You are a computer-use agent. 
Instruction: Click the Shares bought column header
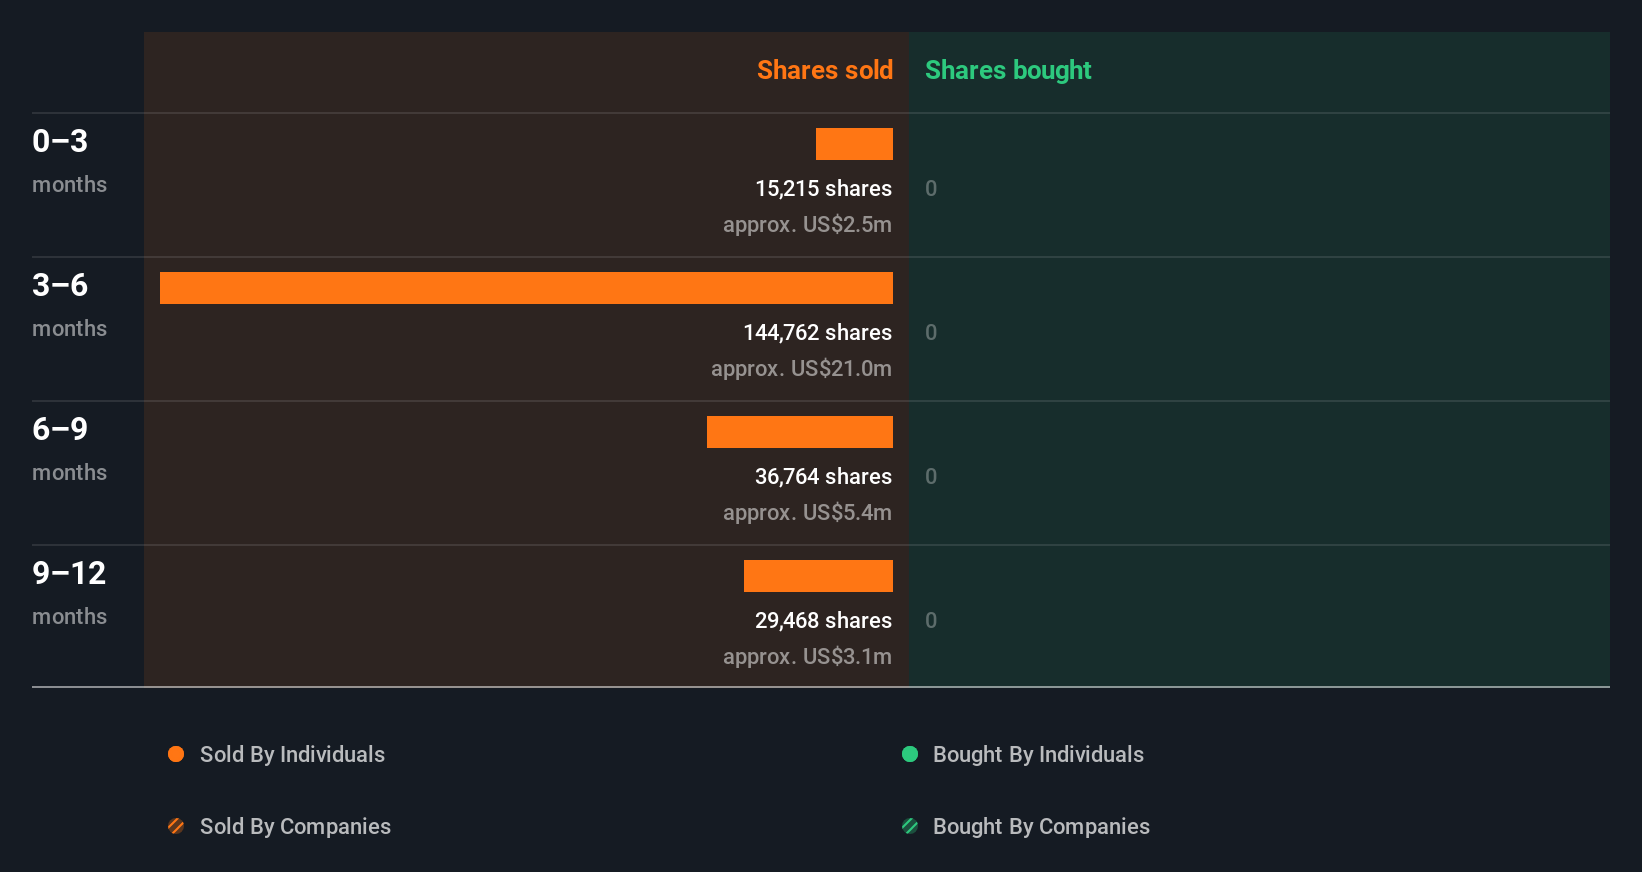(x=1008, y=70)
